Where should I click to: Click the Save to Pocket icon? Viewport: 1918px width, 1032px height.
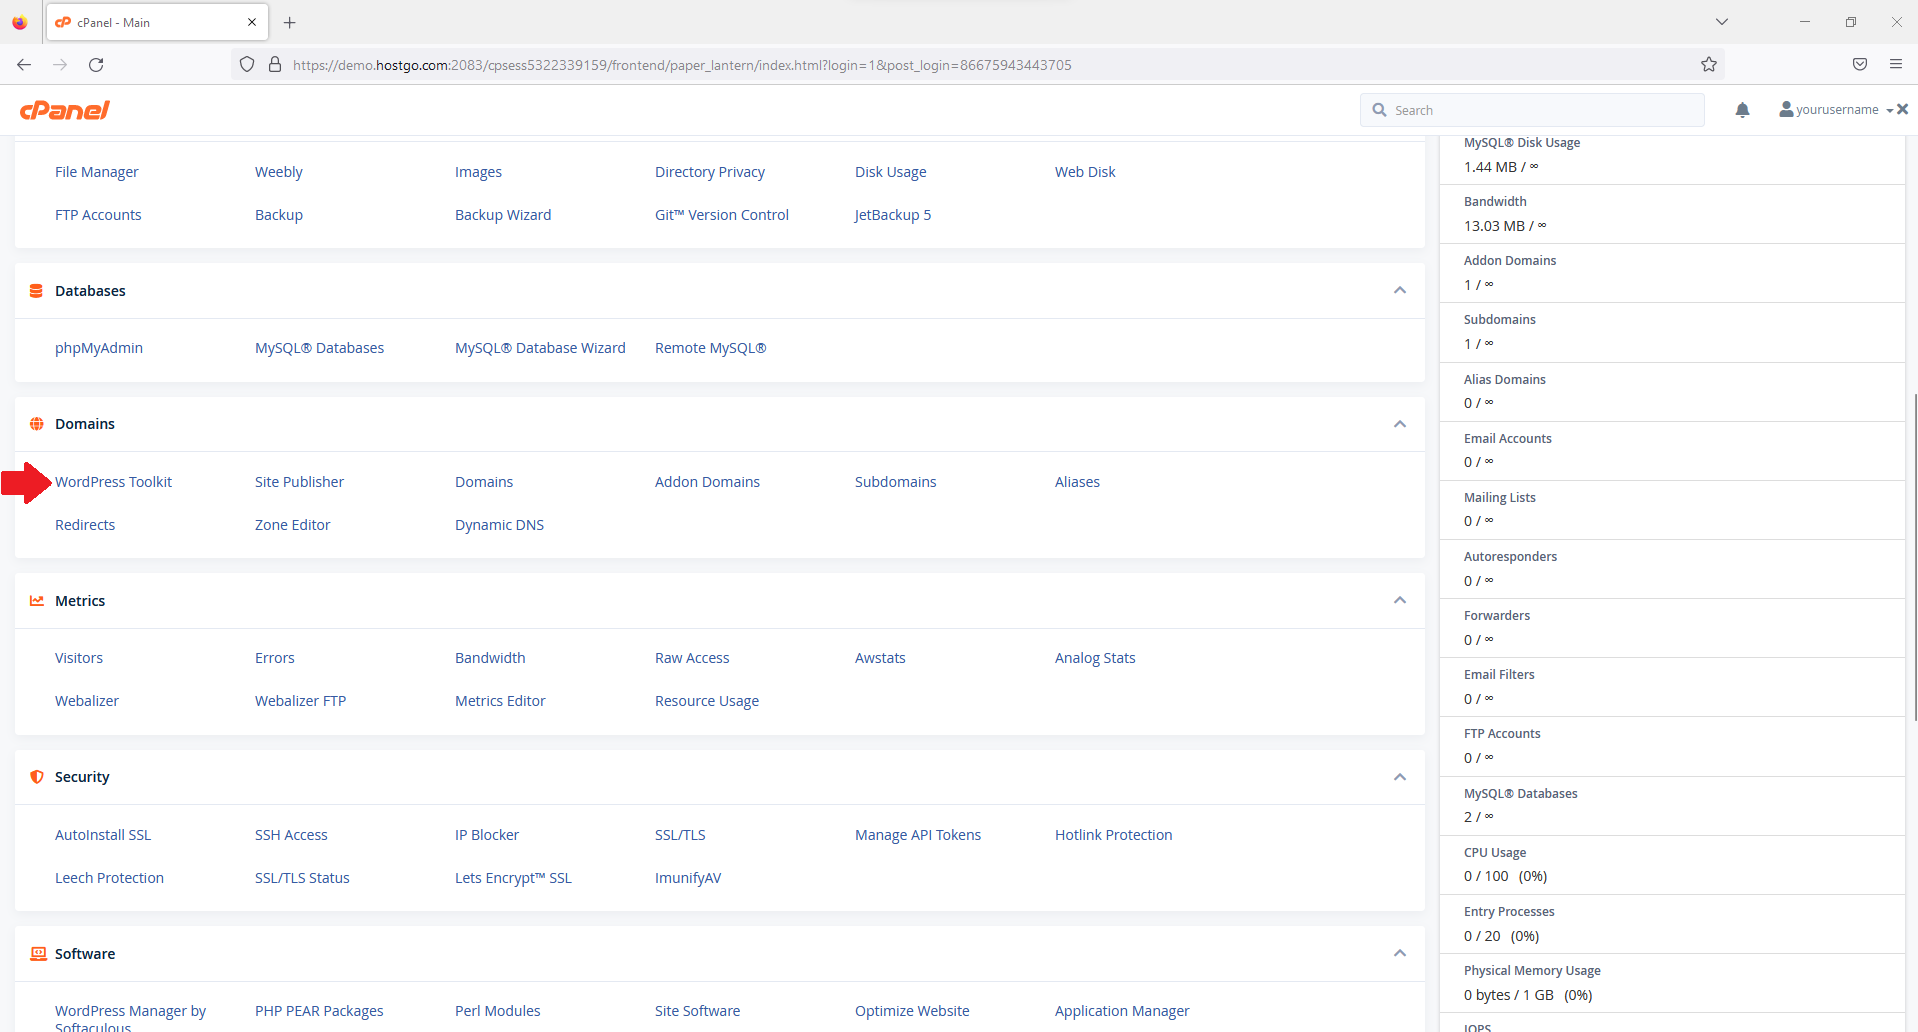1859,65
